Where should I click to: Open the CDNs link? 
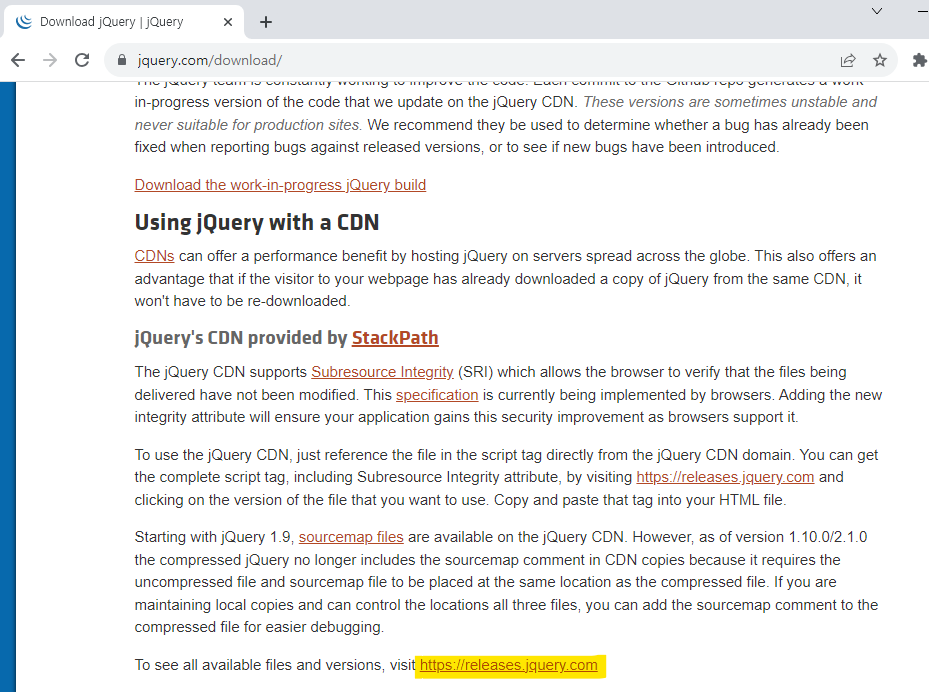tap(154, 256)
